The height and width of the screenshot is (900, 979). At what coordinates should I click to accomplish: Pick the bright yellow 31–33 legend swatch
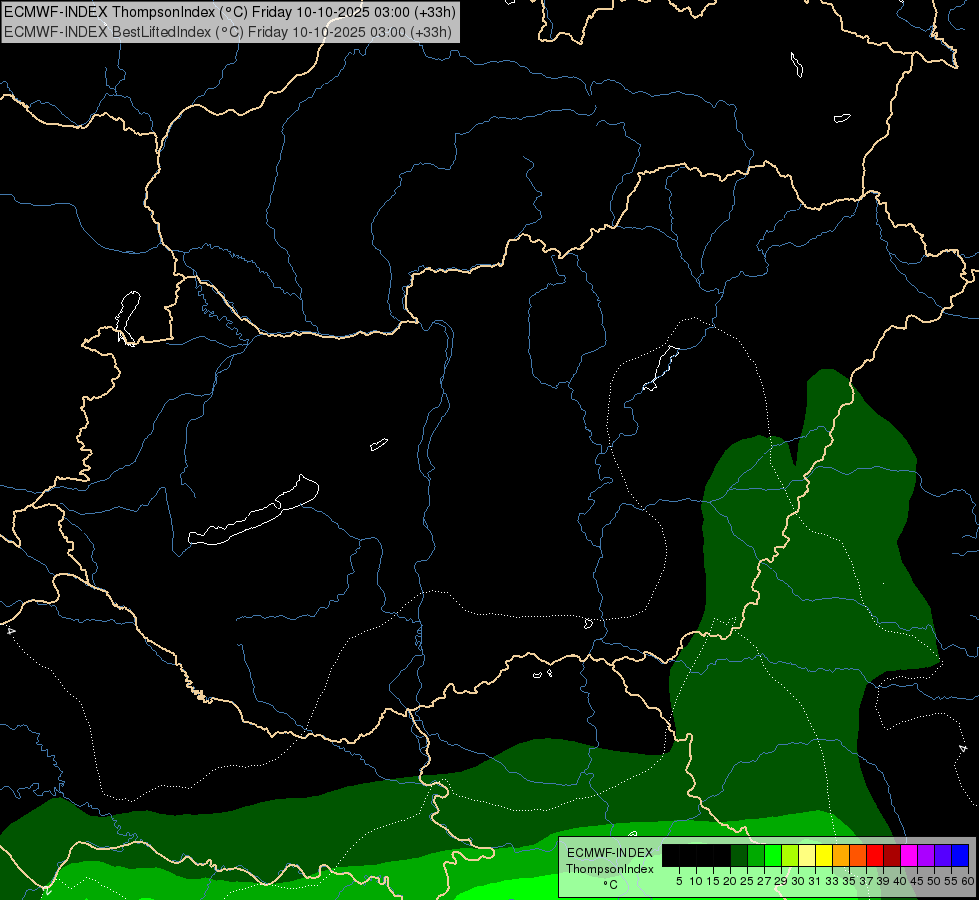coord(824,855)
